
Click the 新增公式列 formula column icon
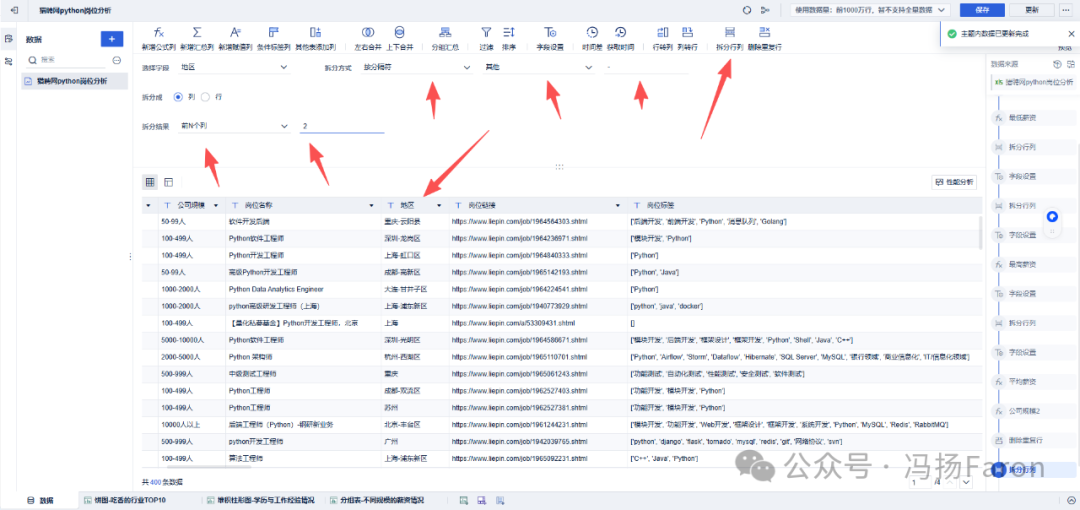158,32
